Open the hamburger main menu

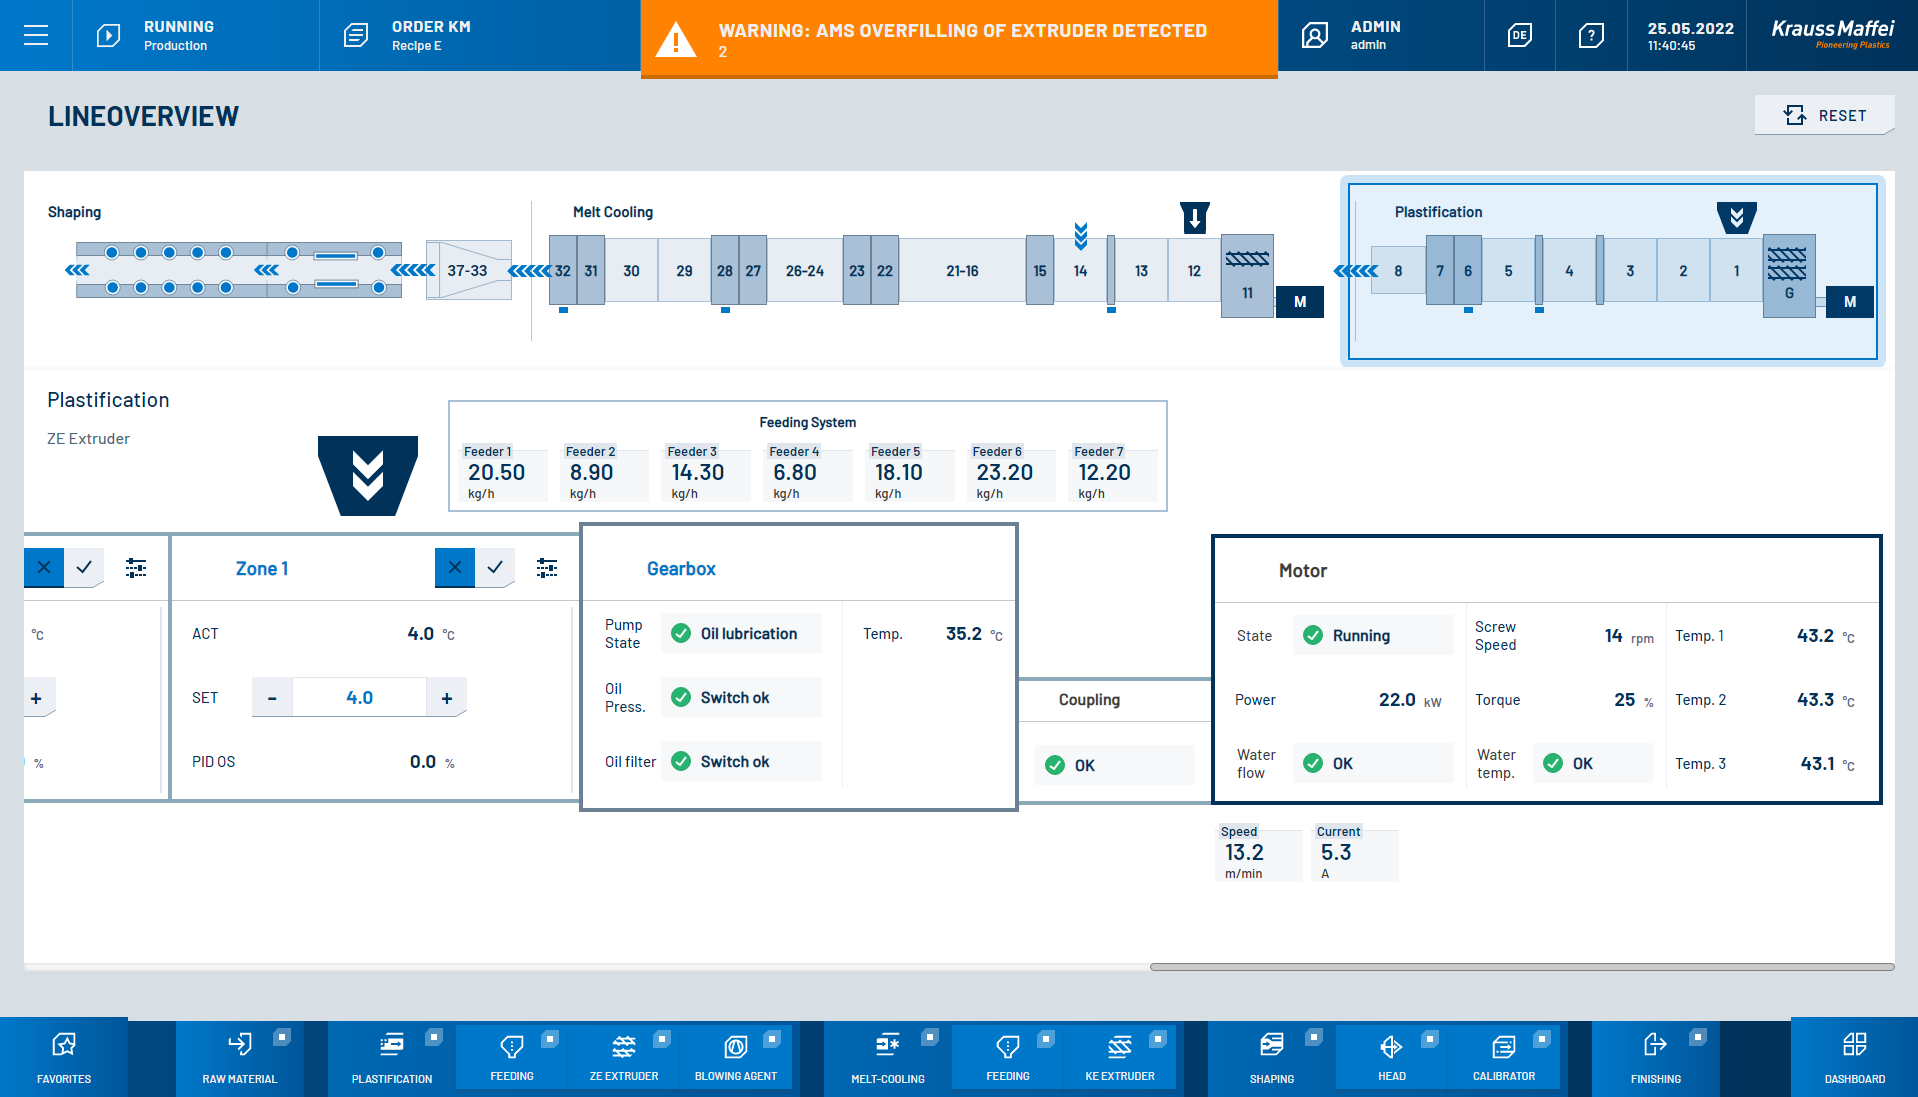tap(36, 36)
